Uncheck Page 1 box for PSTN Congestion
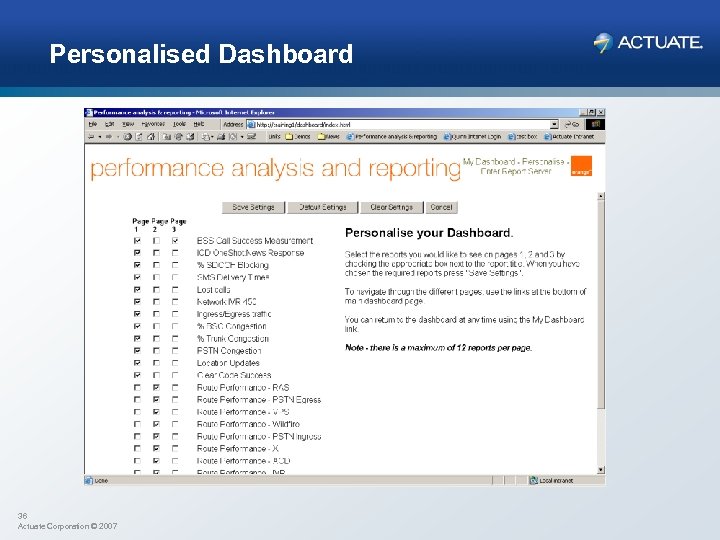The image size is (720, 540). [x=137, y=350]
